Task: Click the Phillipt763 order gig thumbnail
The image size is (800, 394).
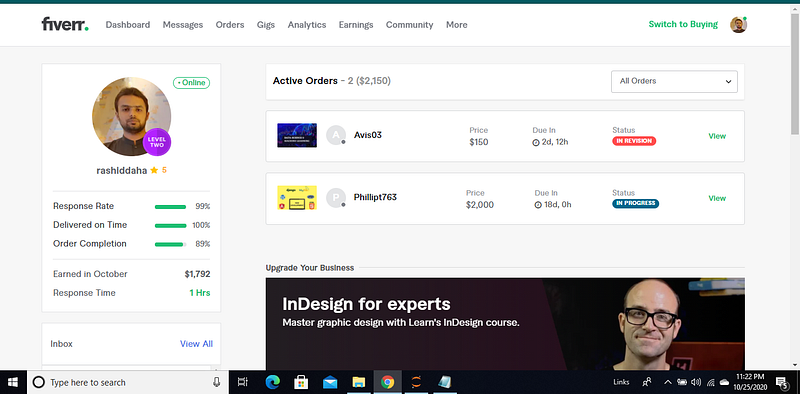Action: point(297,198)
